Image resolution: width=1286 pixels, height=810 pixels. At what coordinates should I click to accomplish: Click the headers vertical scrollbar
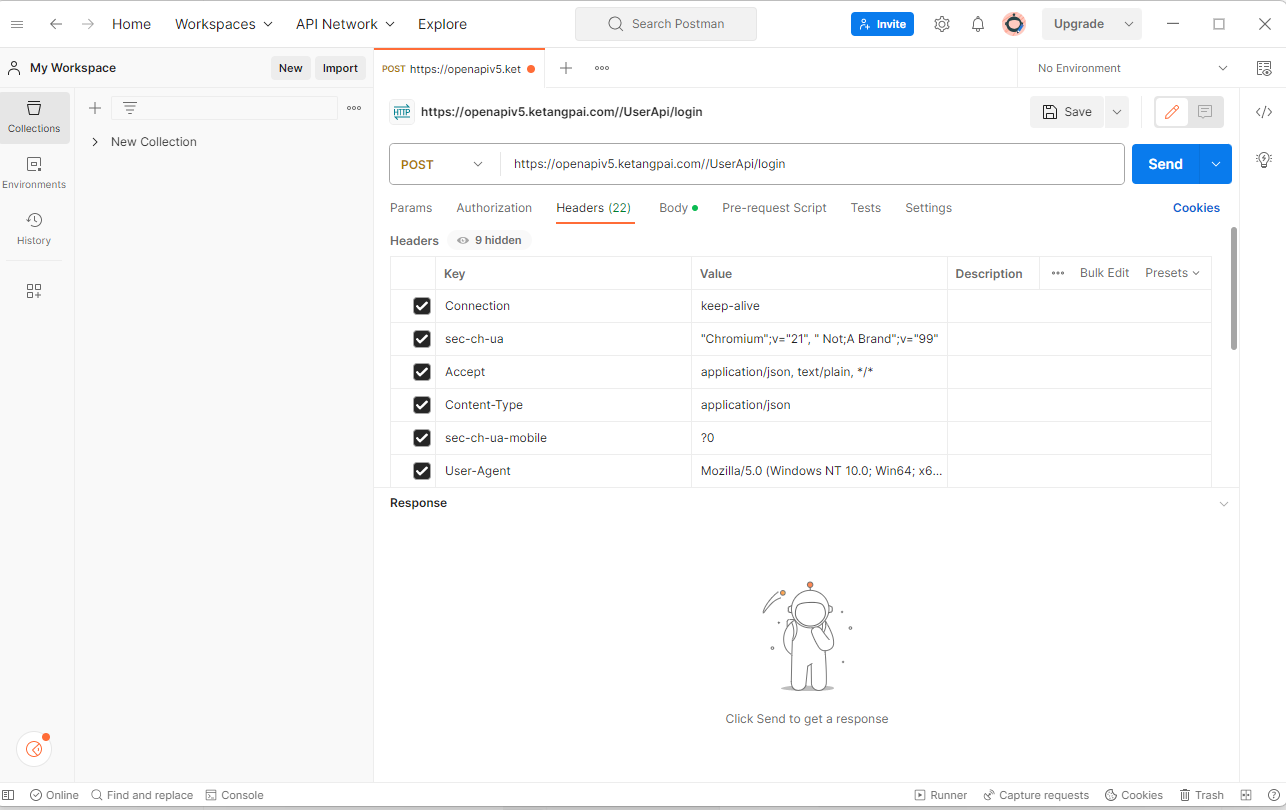click(1234, 289)
